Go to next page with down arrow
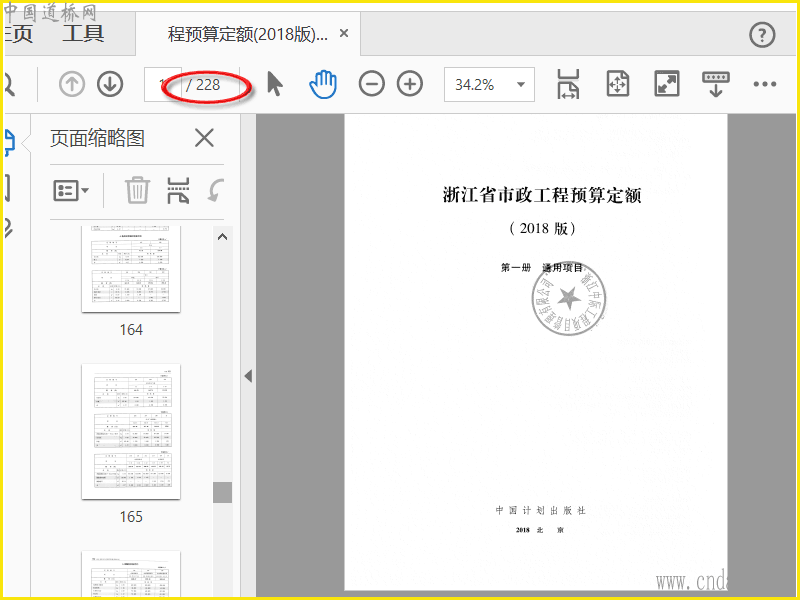Screen dimensions: 800x600 (x=110, y=84)
